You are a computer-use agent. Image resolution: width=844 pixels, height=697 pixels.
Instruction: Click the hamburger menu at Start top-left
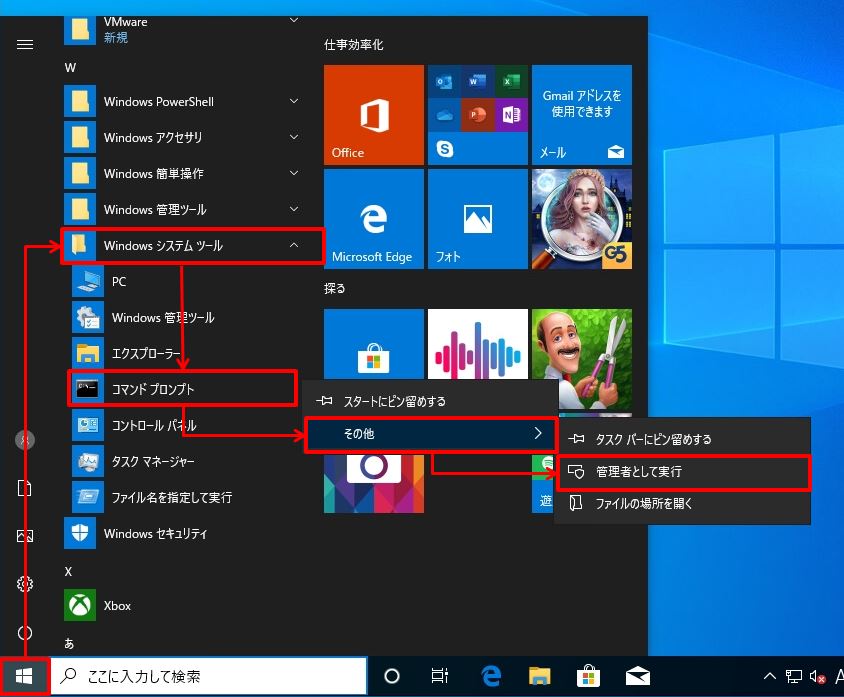click(25, 44)
